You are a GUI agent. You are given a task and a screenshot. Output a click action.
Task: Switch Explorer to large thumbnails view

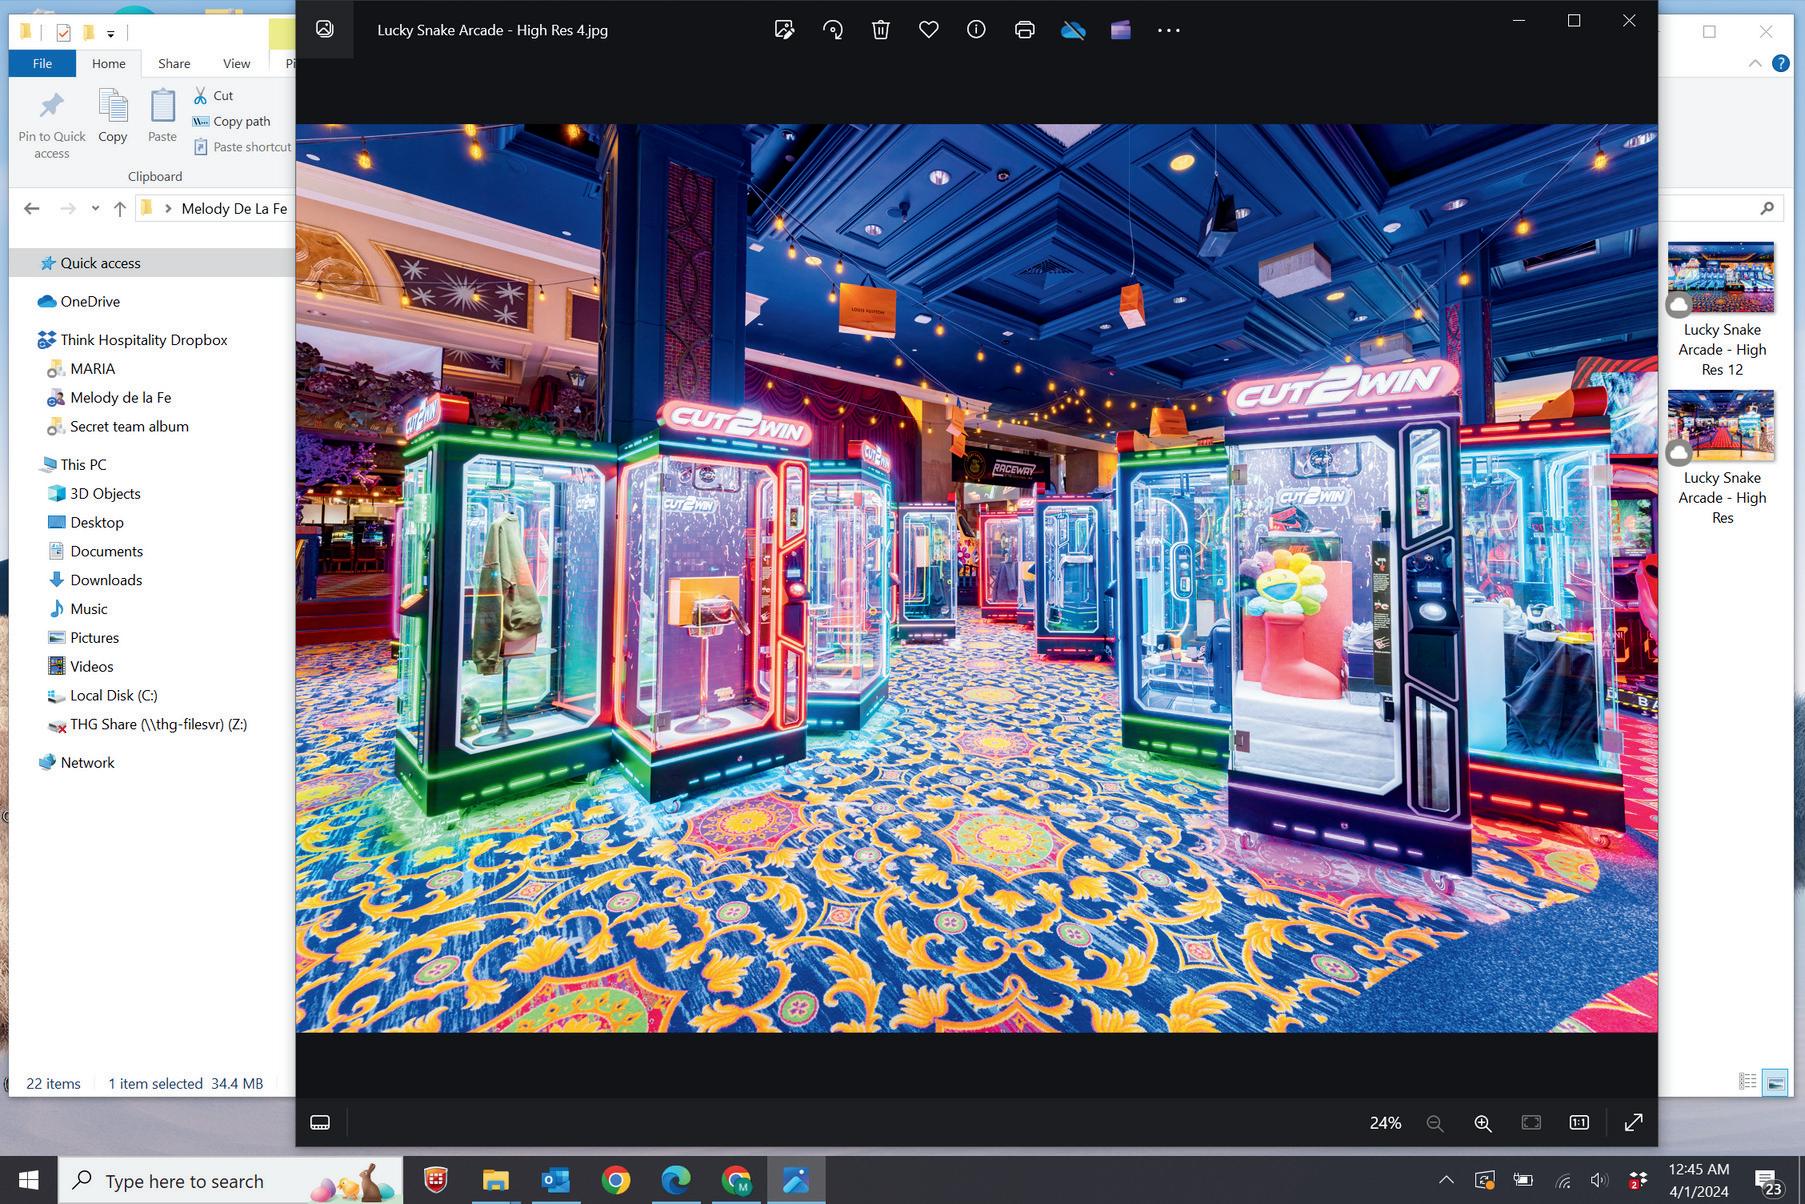1775,1081
